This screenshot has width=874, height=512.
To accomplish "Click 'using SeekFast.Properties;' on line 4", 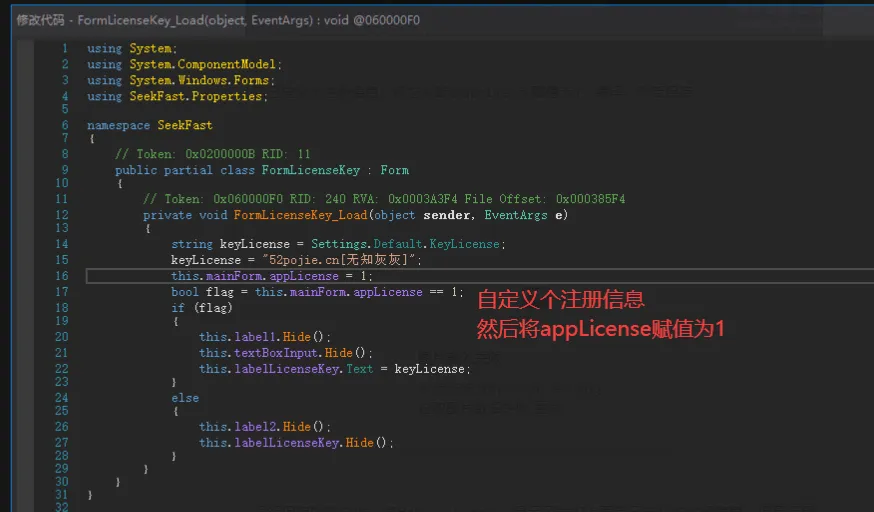I will pyautogui.click(x=177, y=96).
